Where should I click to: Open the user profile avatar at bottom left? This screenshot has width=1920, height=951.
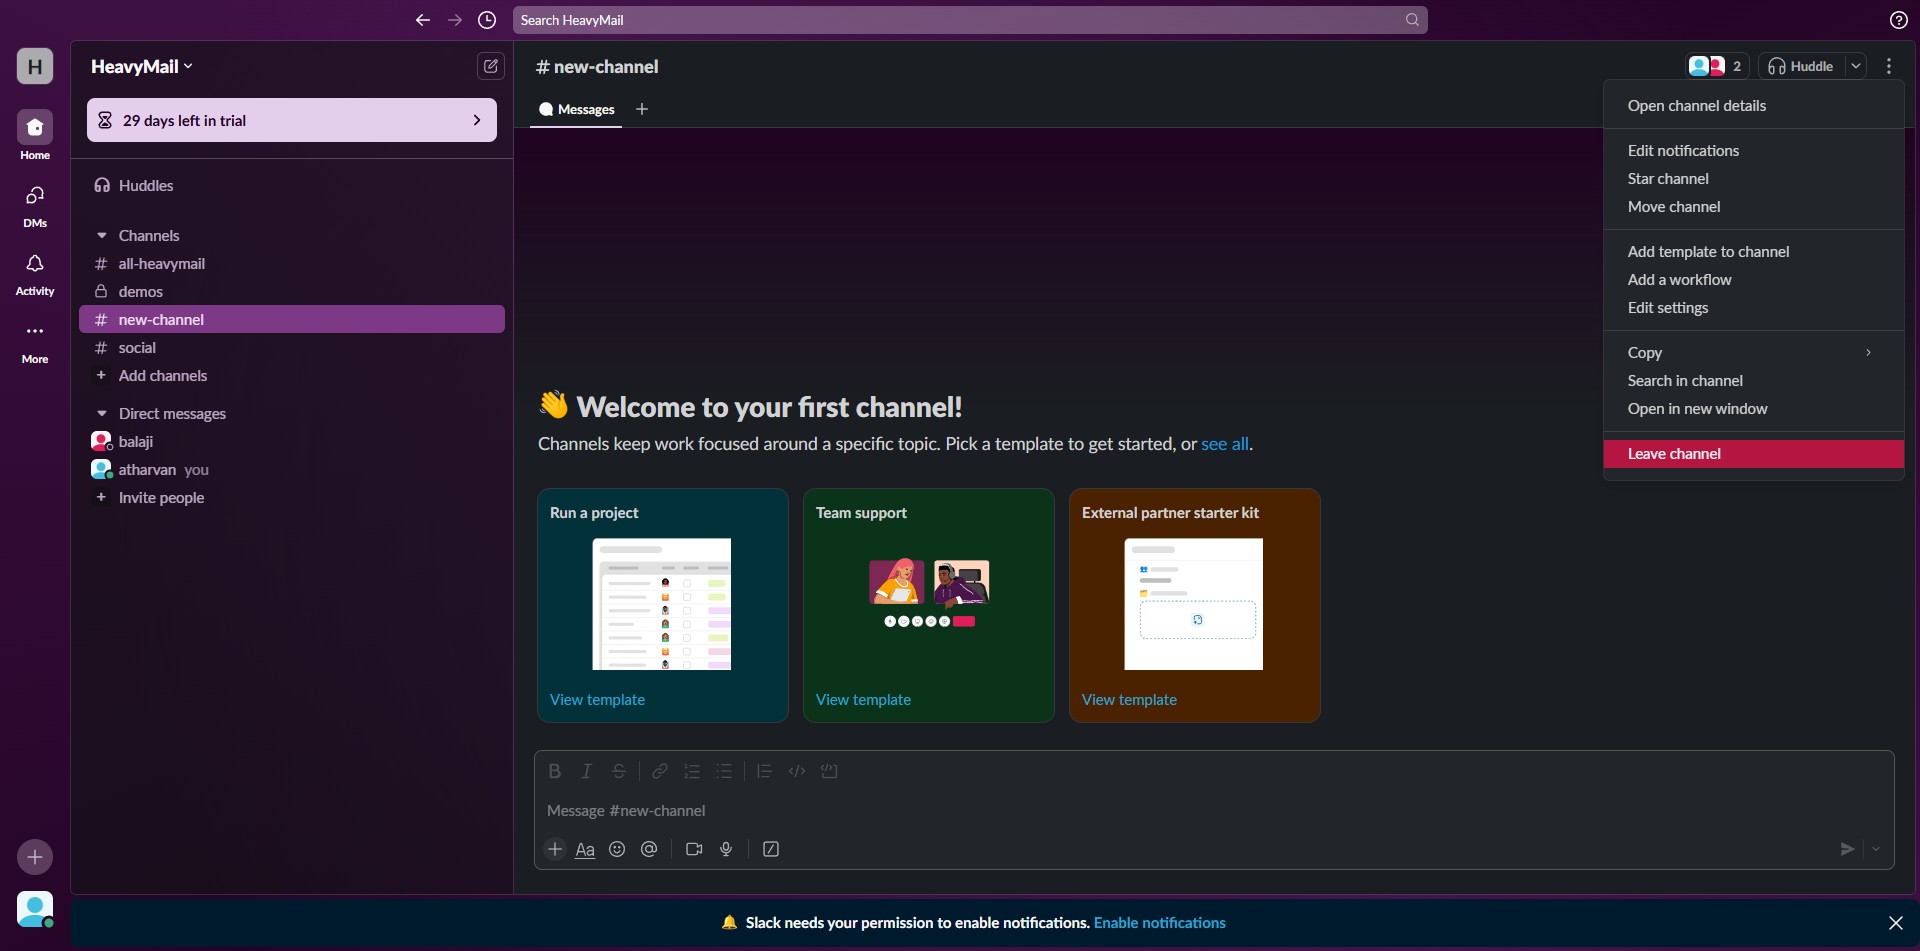click(35, 909)
